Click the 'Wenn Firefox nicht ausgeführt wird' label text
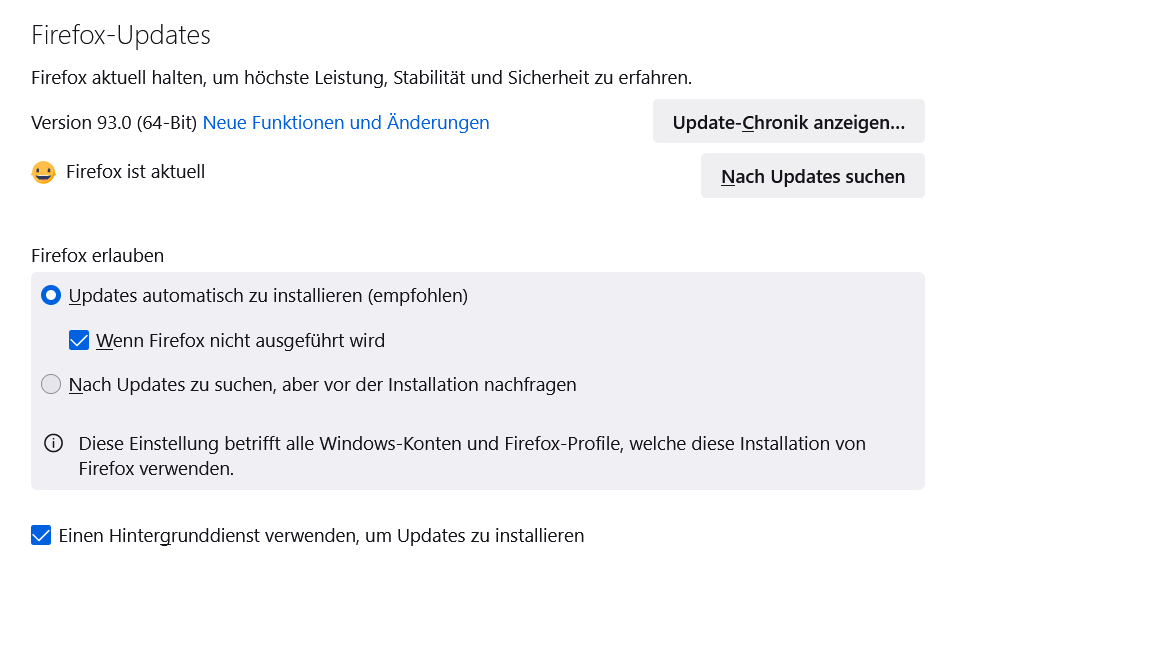Viewport: 1152px width, 648px height. (x=240, y=340)
